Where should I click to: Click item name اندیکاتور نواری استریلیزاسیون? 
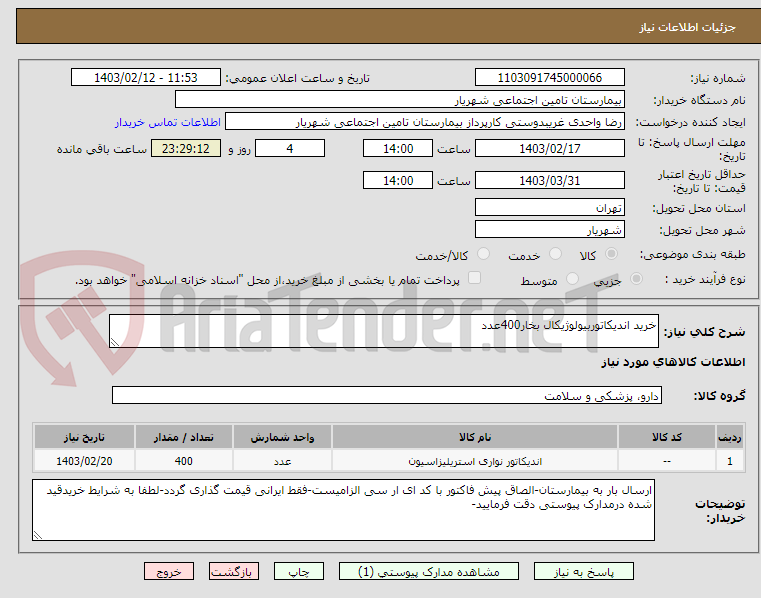[475, 461]
